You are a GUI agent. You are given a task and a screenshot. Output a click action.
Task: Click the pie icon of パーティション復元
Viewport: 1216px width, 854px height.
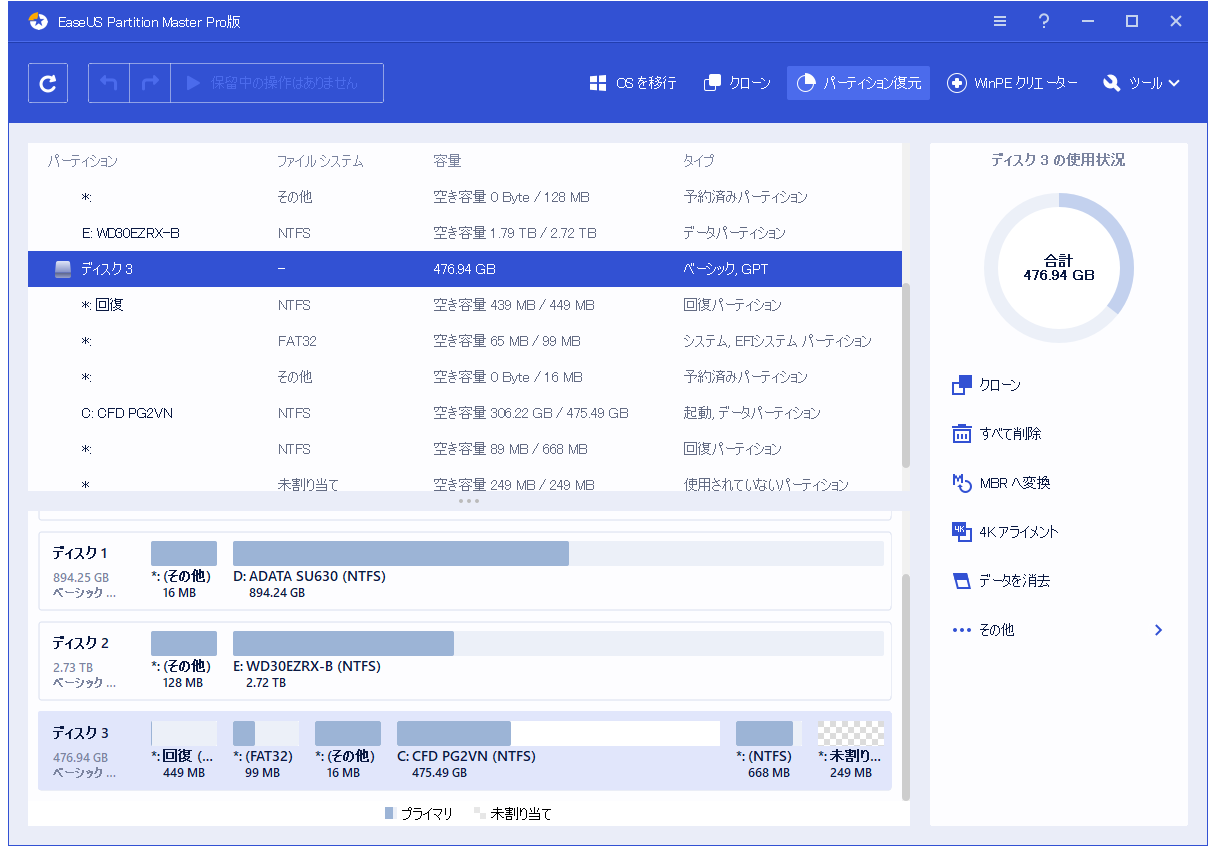(x=806, y=83)
